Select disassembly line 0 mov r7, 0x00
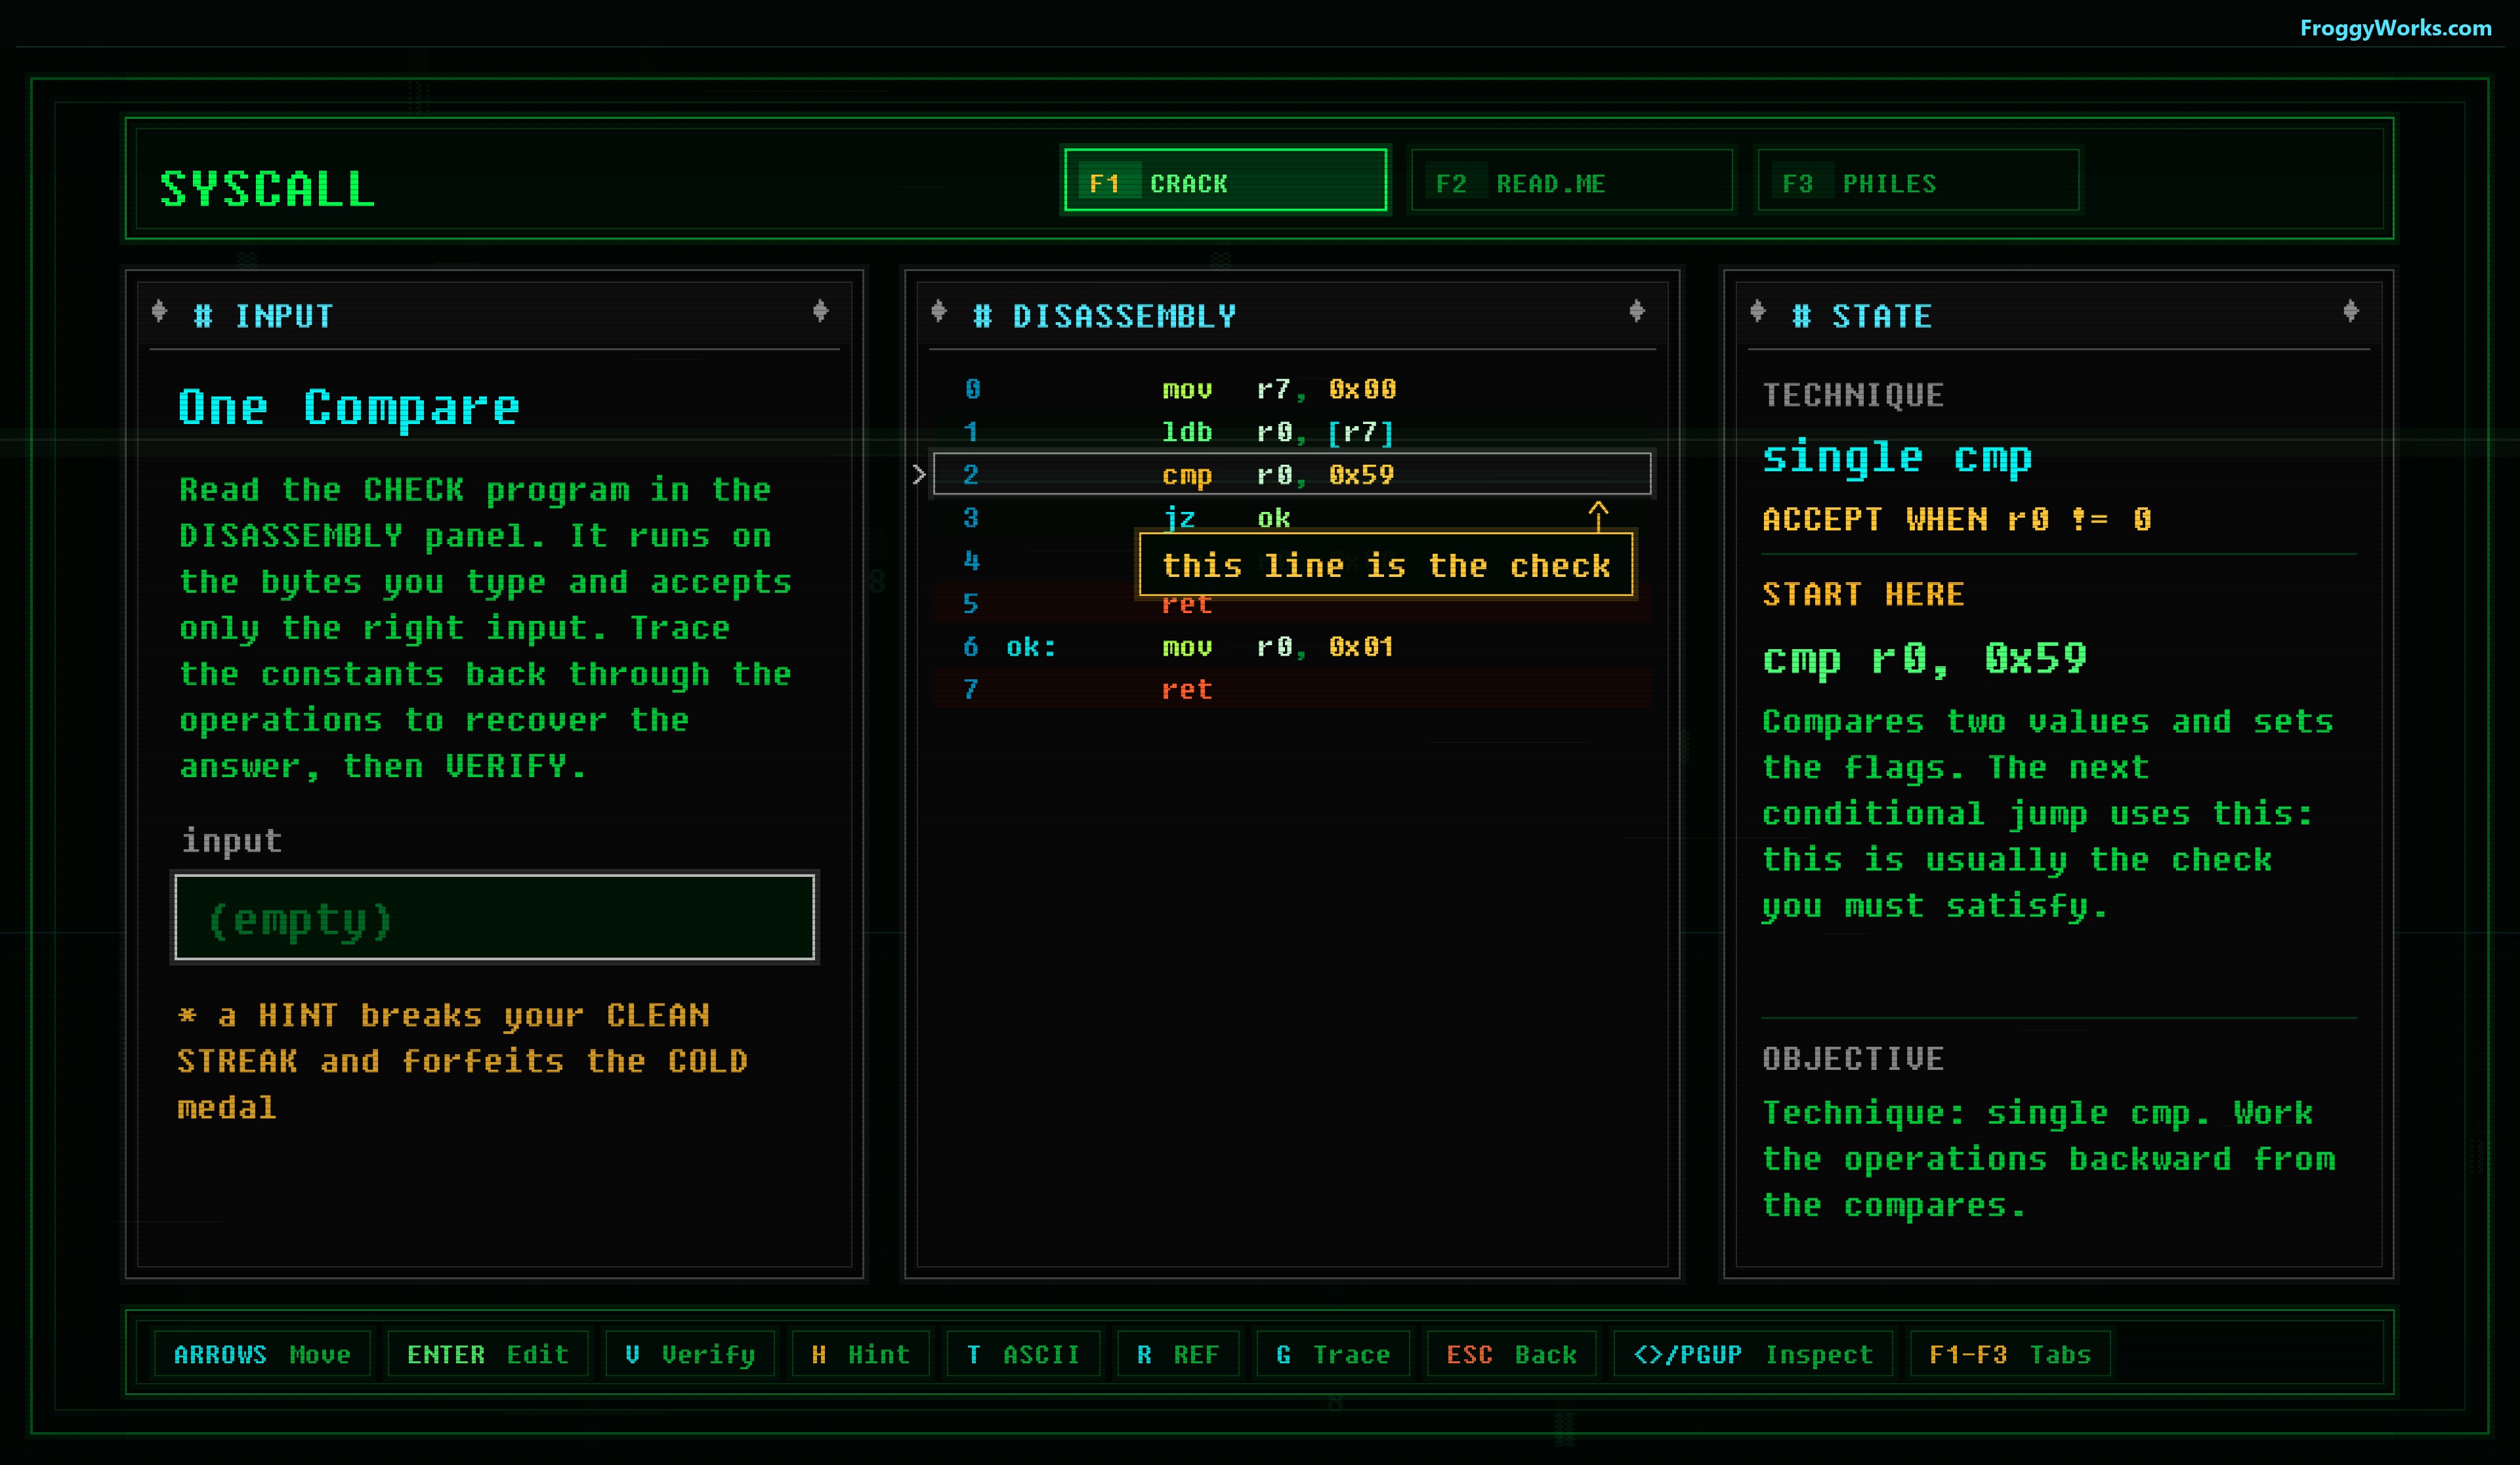Viewport: 2520px width, 1465px height. [1292, 389]
